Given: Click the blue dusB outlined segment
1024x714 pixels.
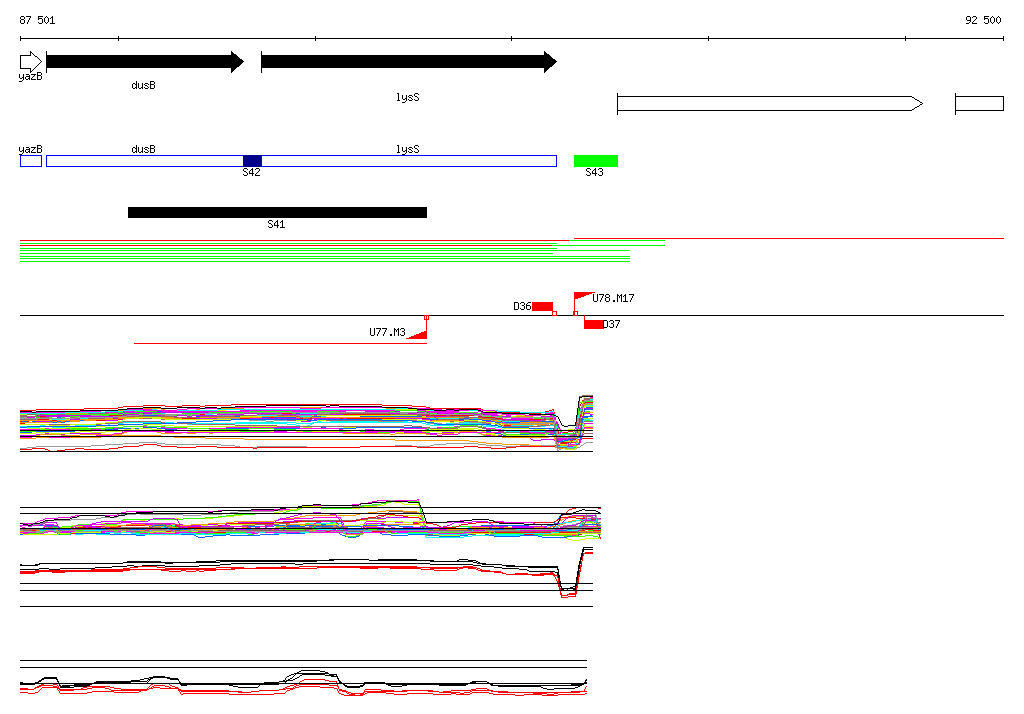Looking at the screenshot, I should point(145,161).
